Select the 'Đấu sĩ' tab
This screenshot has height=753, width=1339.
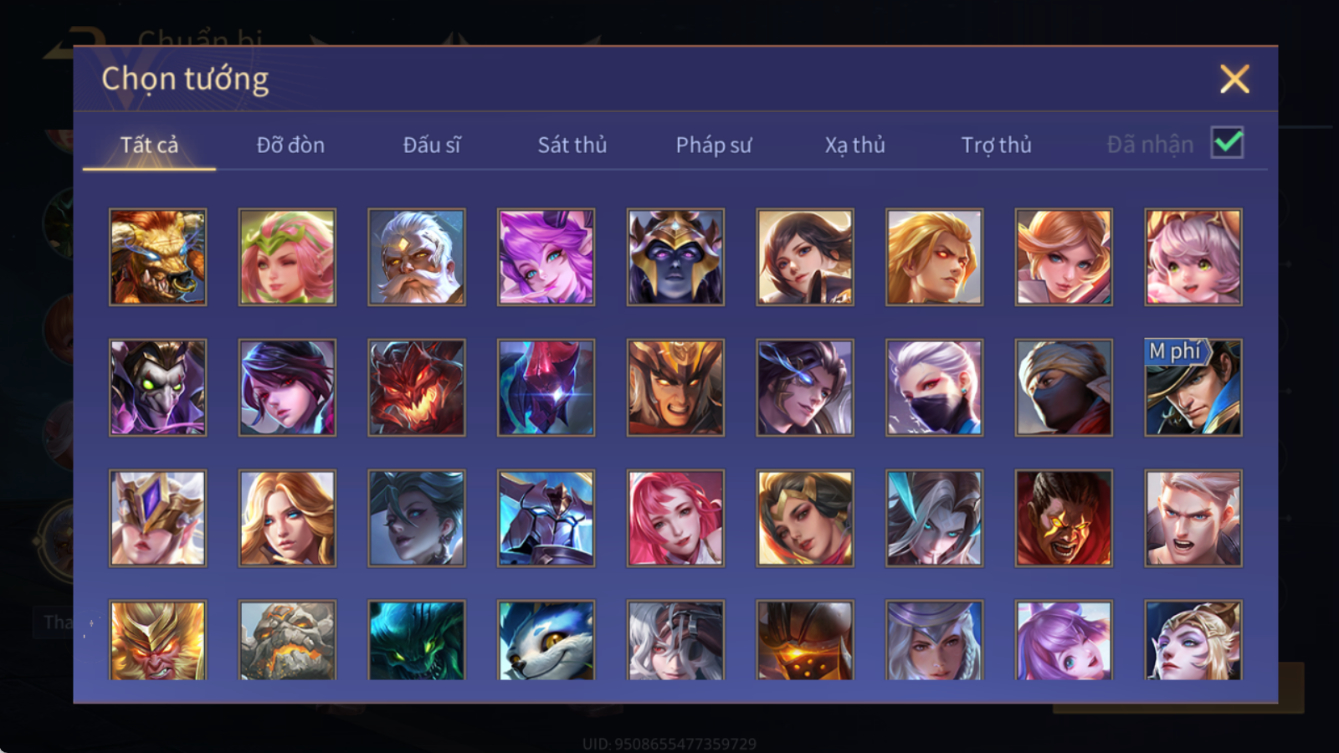pyautogui.click(x=432, y=145)
